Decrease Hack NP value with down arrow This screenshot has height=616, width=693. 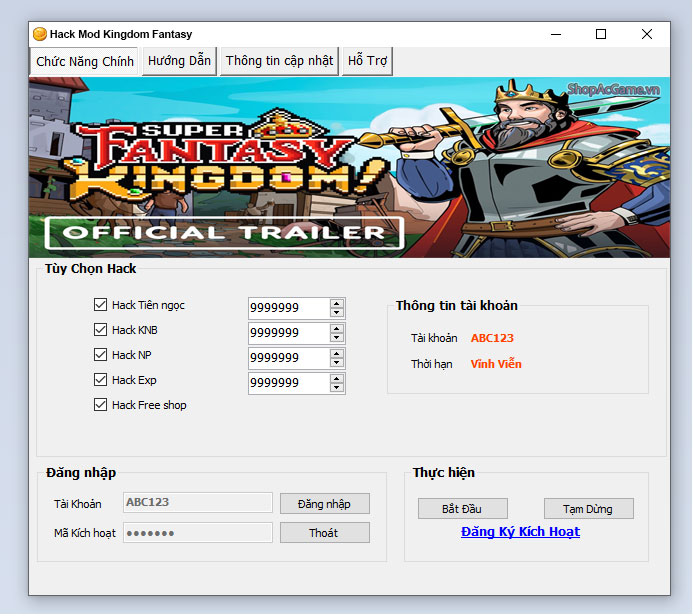pyautogui.click(x=337, y=363)
